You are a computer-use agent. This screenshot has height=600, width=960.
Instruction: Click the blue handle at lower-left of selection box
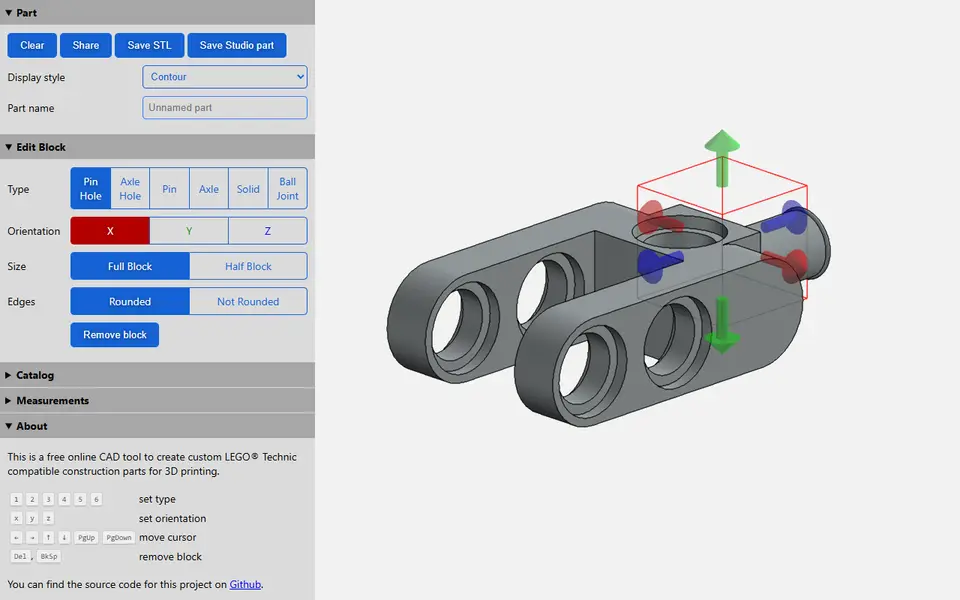(x=659, y=265)
